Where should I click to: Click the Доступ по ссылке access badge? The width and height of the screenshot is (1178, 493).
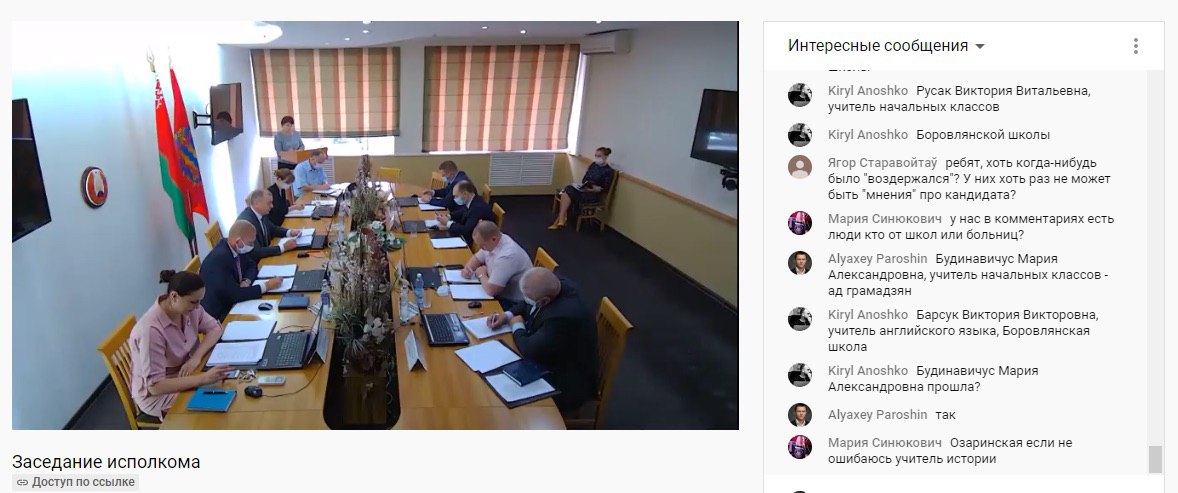[x=75, y=482]
